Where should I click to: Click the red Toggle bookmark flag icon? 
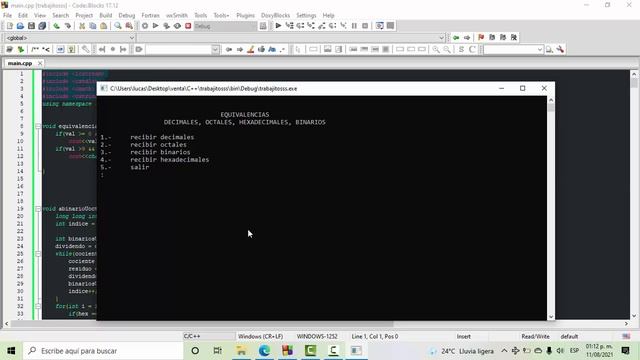click(x=481, y=38)
